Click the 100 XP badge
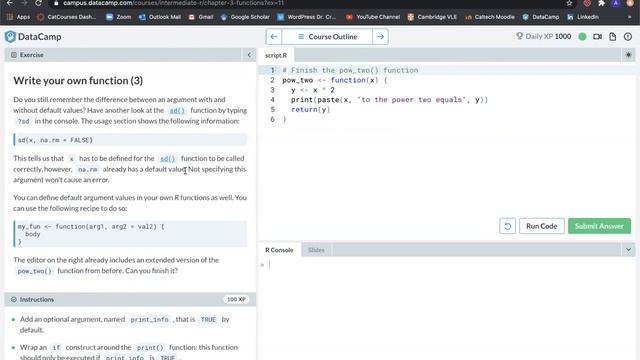This screenshot has height=360, width=640. point(236,300)
